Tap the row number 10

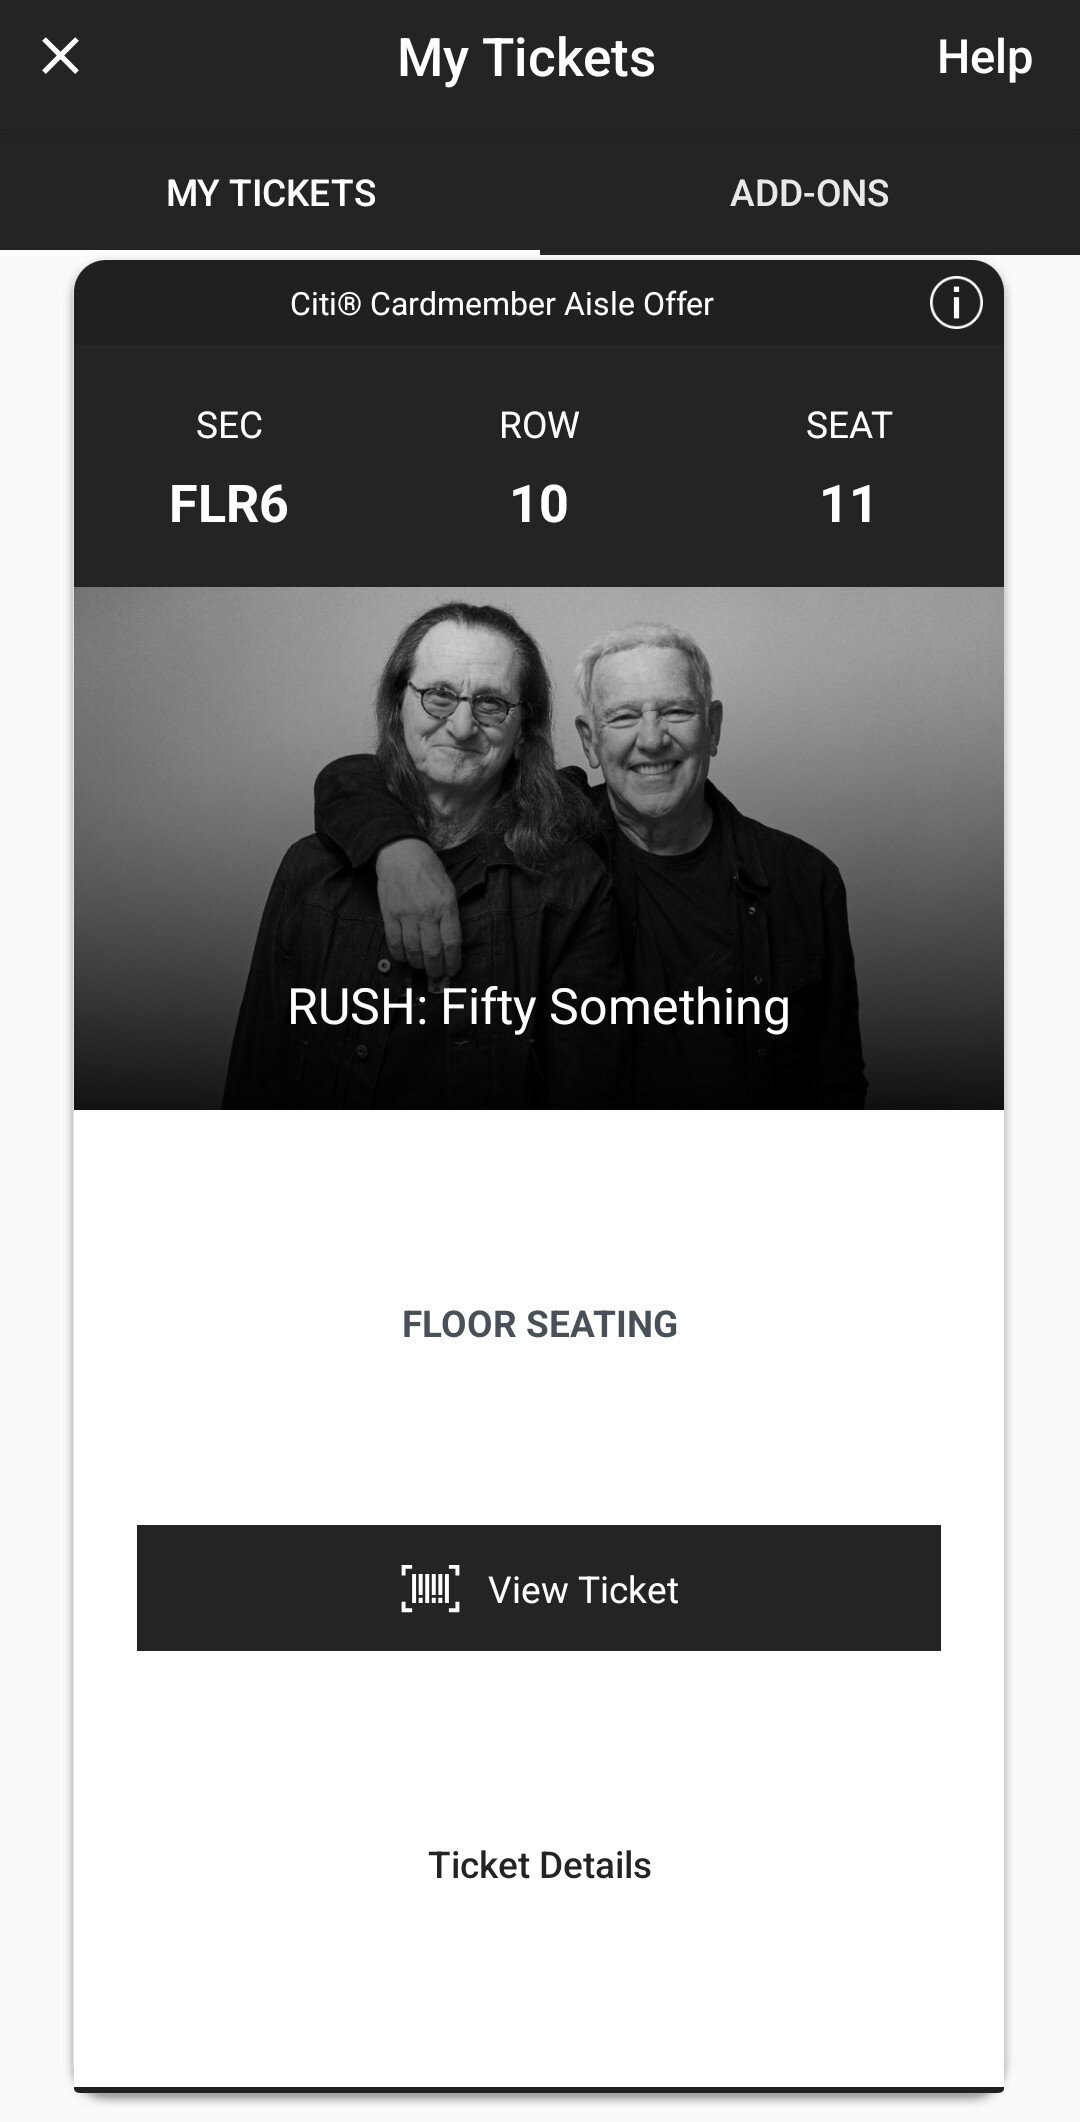[x=539, y=503]
